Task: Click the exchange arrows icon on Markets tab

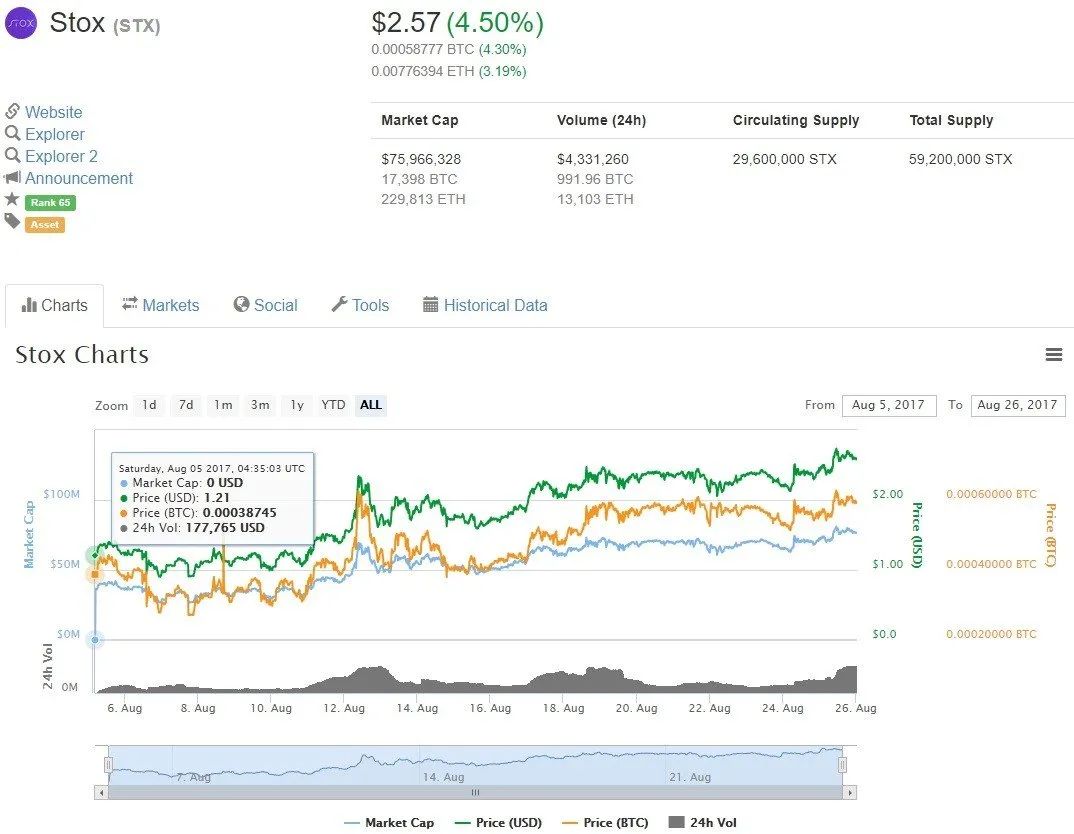Action: (x=129, y=304)
